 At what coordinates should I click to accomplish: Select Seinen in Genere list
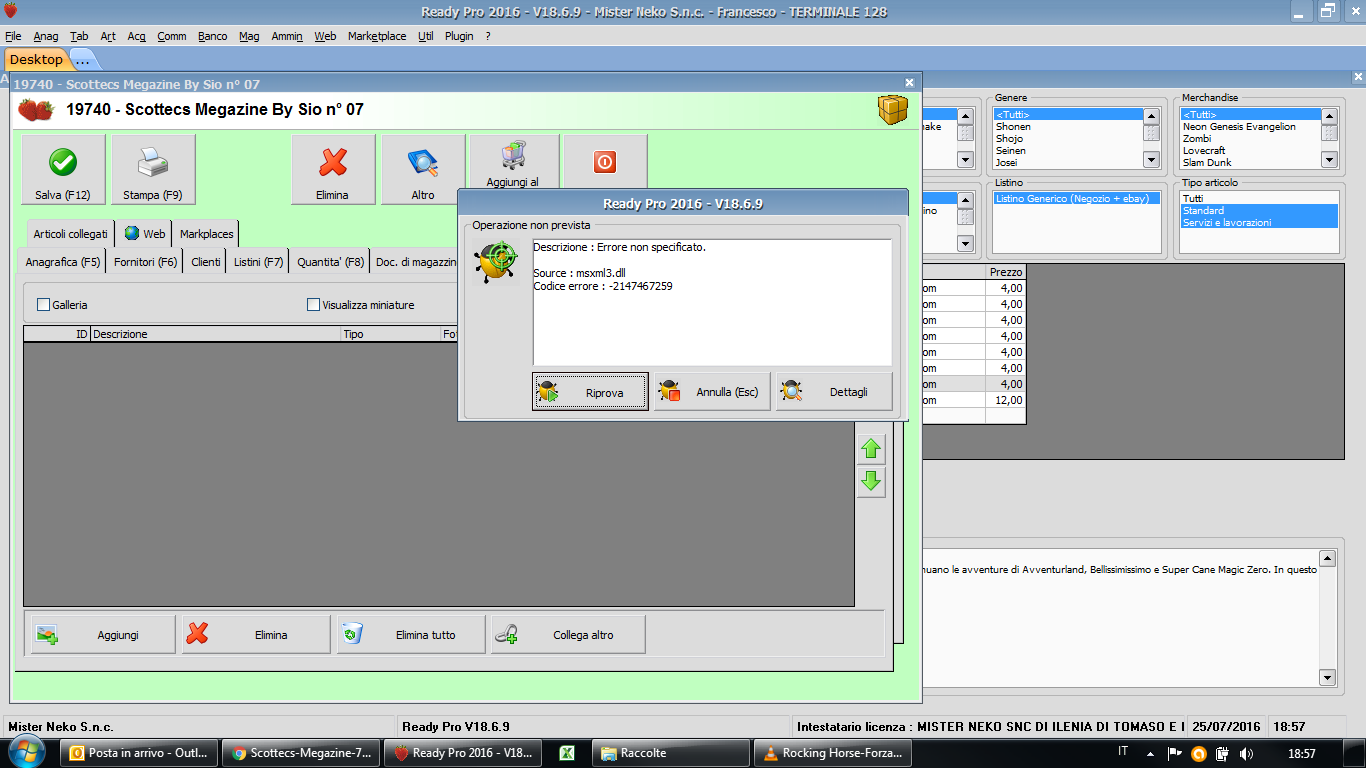1069,151
